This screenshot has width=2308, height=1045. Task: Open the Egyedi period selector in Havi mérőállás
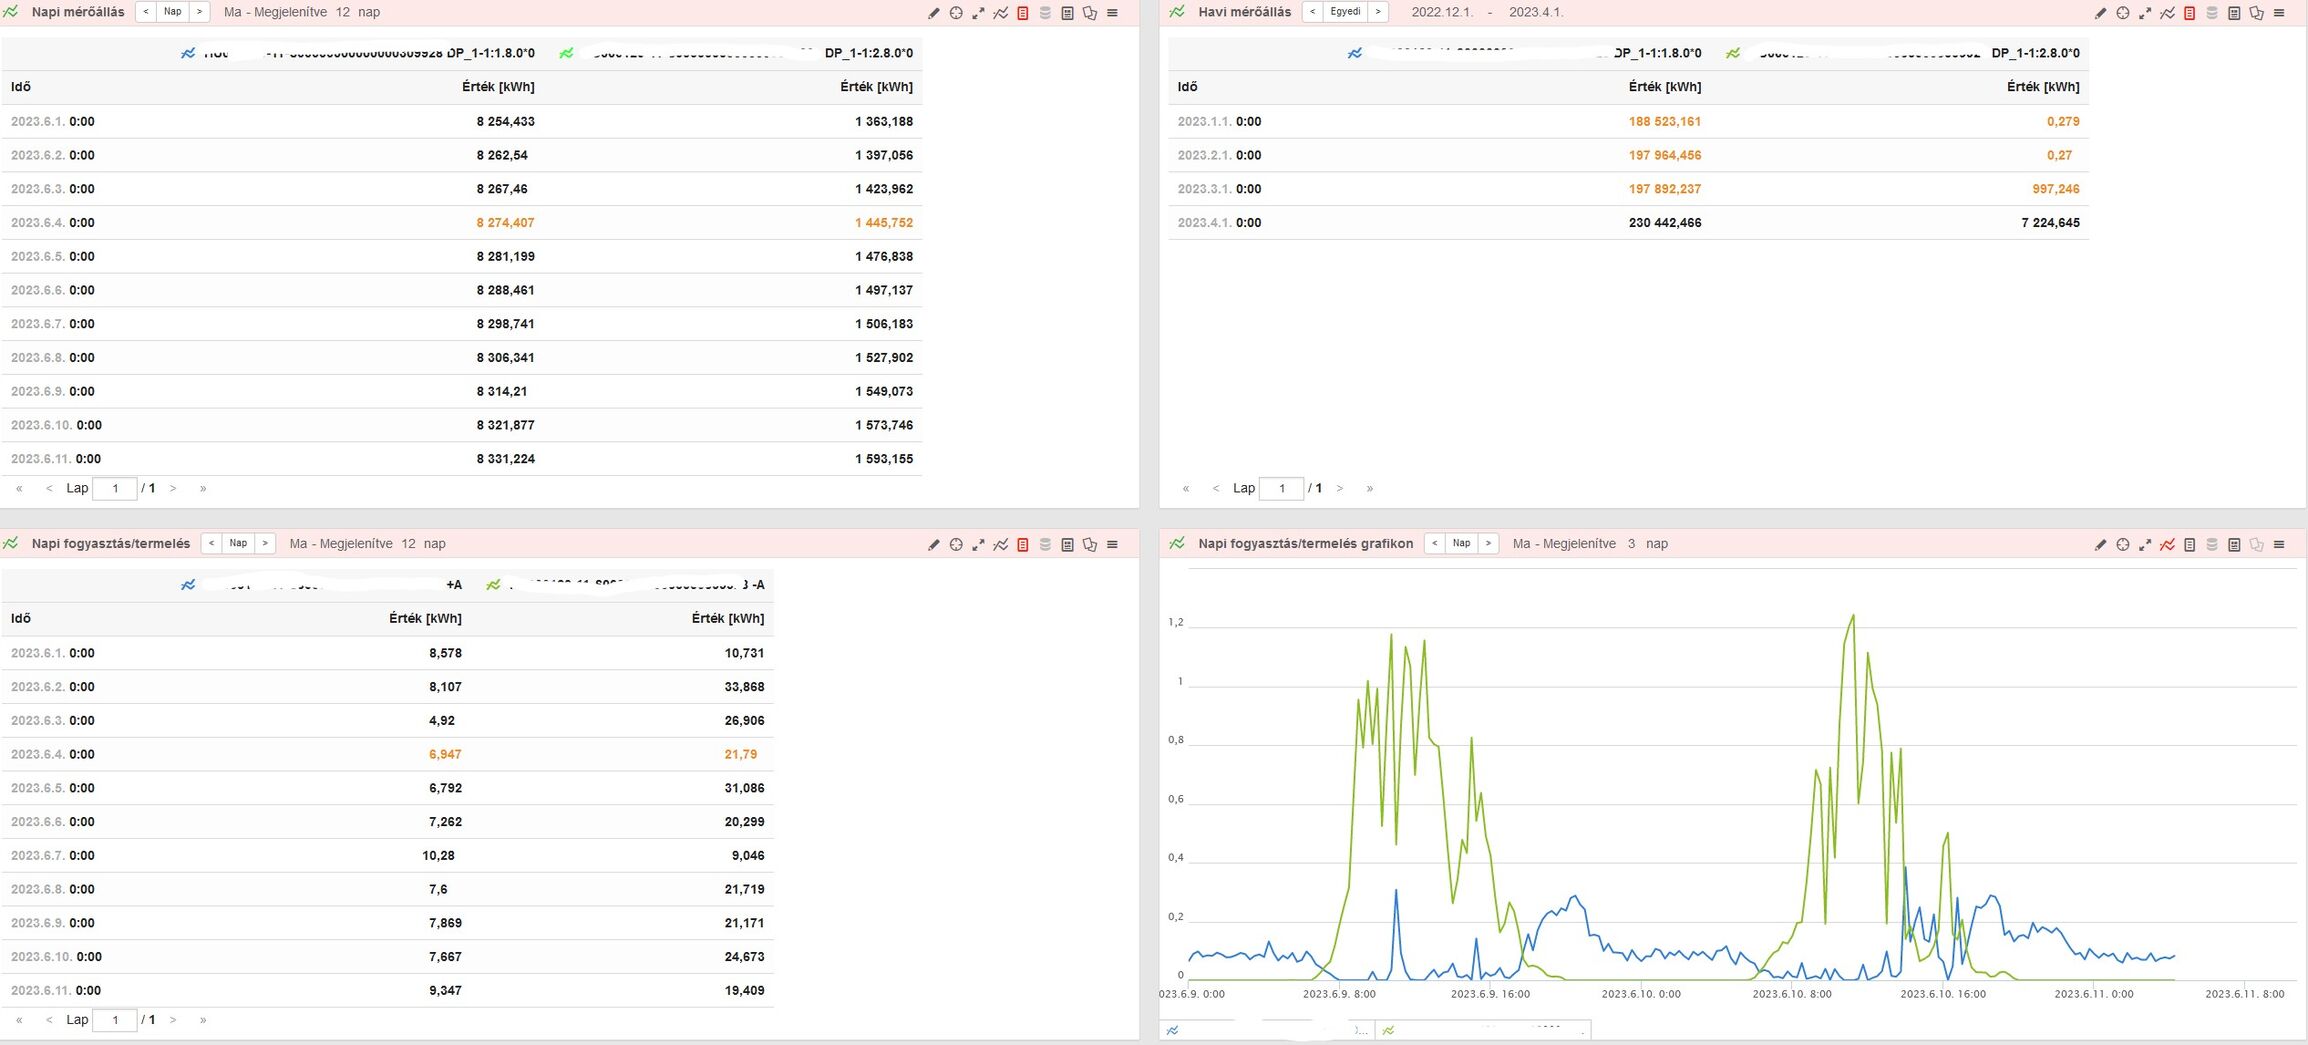click(1345, 12)
